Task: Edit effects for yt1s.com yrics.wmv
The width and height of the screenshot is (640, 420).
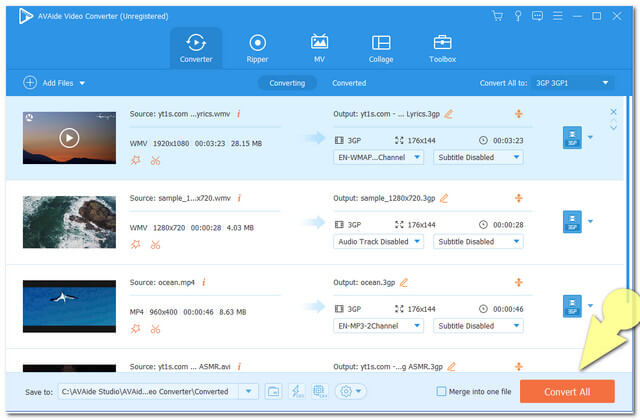Action: coord(136,160)
